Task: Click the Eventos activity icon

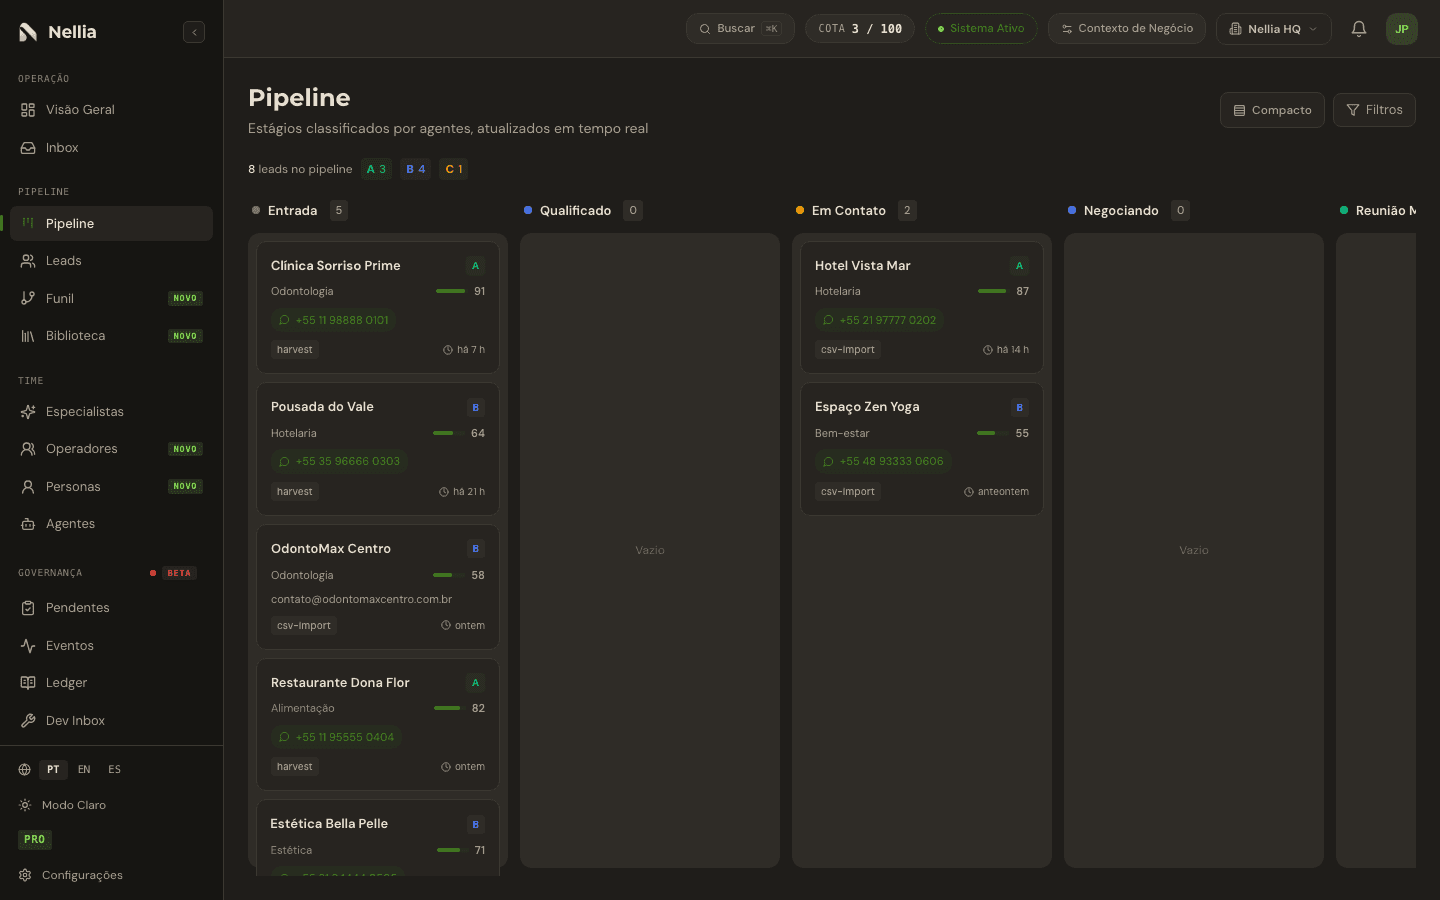Action: [x=28, y=646]
